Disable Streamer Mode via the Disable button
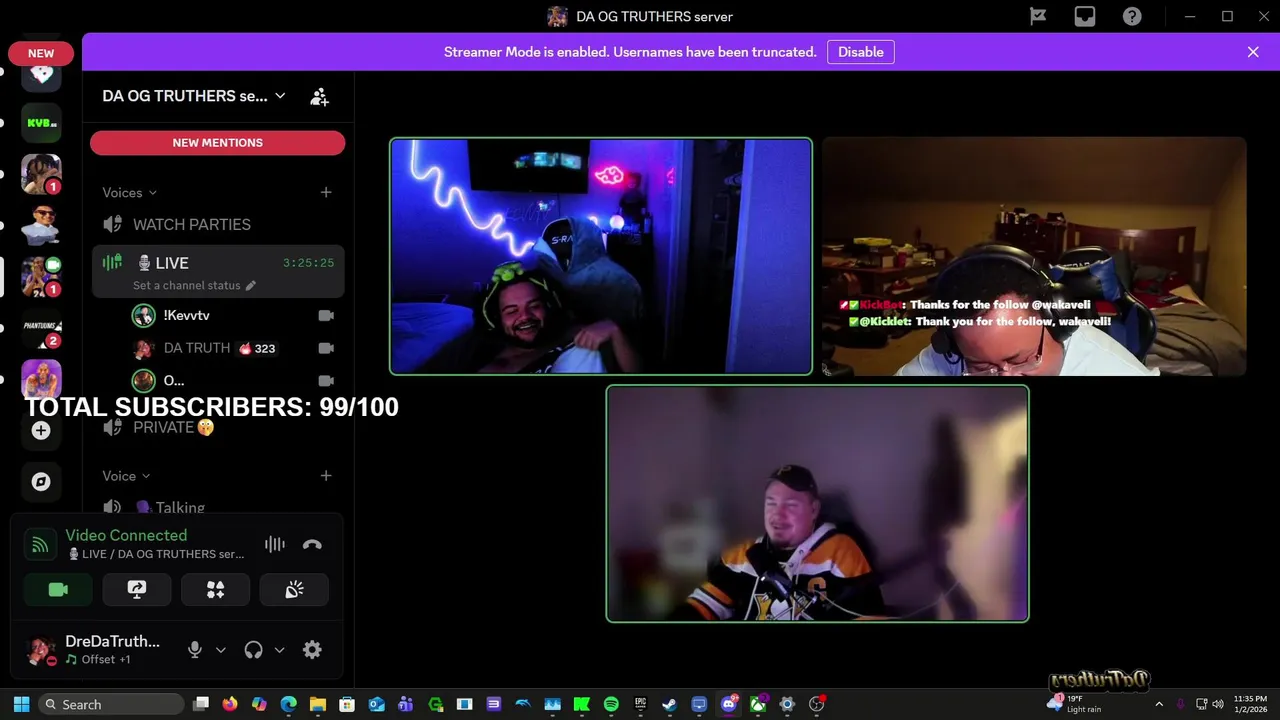Image resolution: width=1280 pixels, height=720 pixels. (x=860, y=52)
